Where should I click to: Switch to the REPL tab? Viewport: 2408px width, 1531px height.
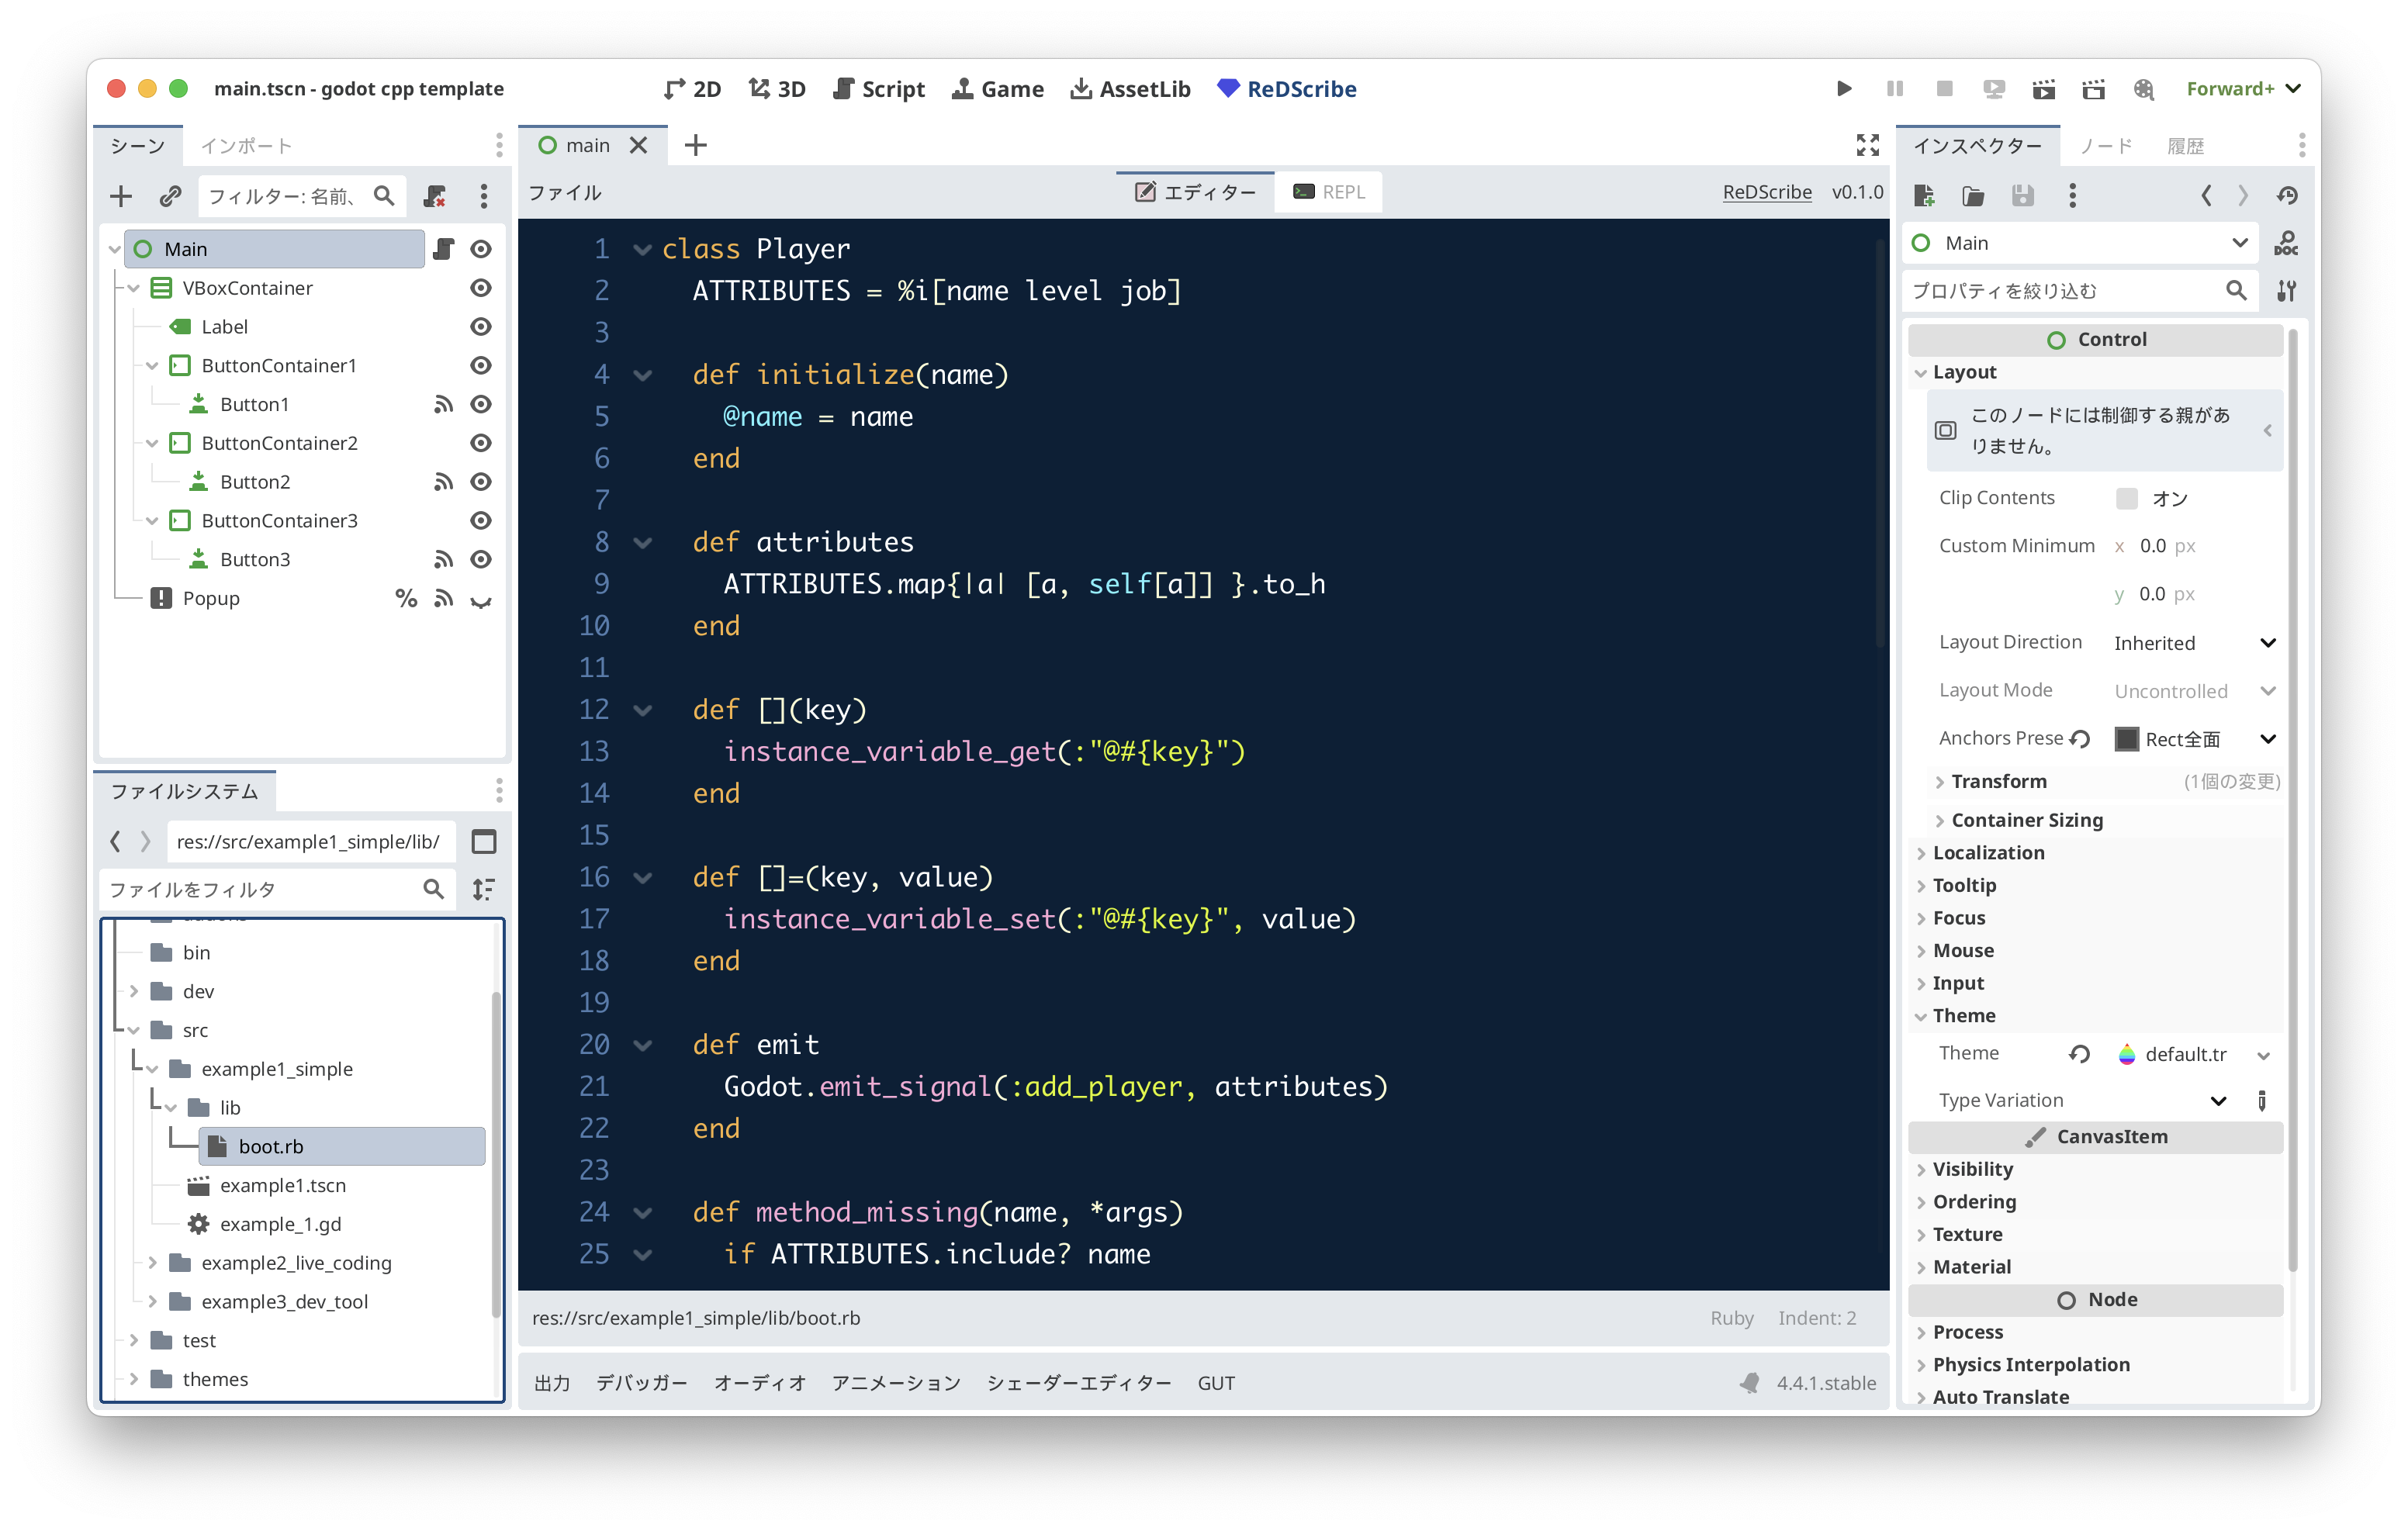click(x=1328, y=192)
